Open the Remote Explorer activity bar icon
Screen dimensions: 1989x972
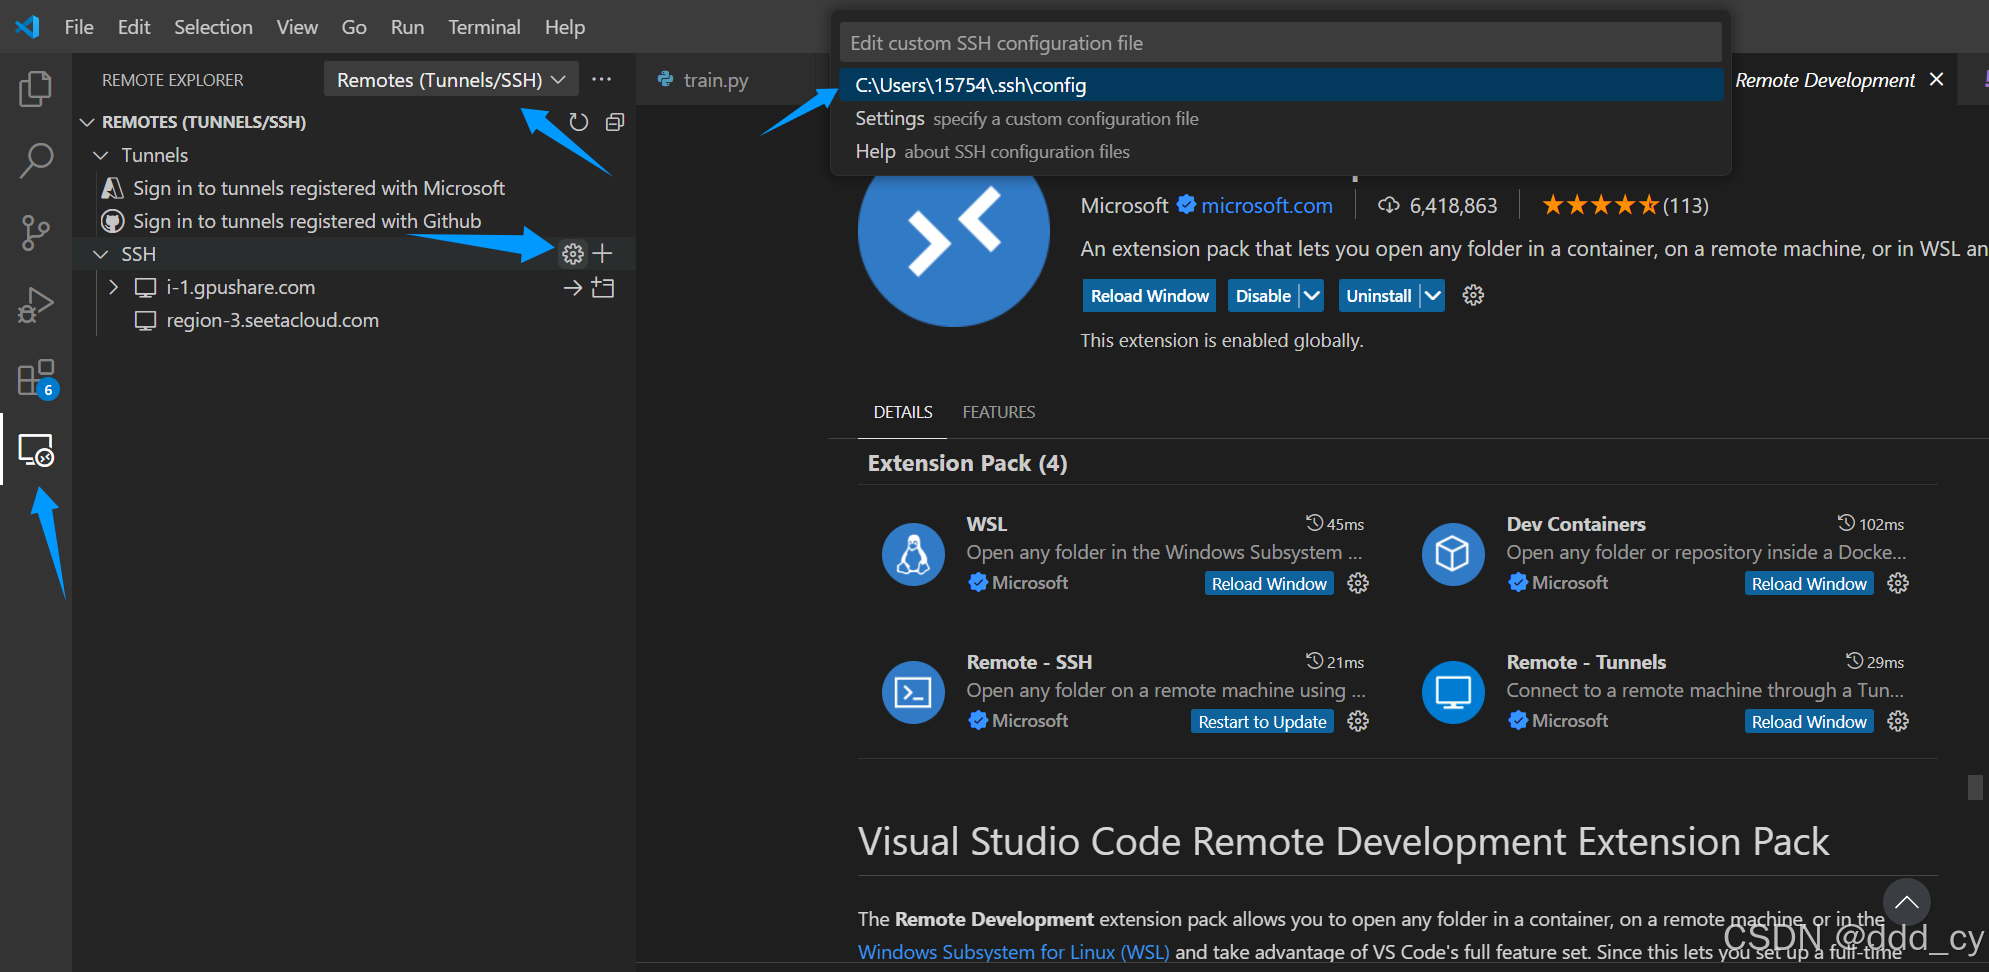pyautogui.click(x=36, y=451)
